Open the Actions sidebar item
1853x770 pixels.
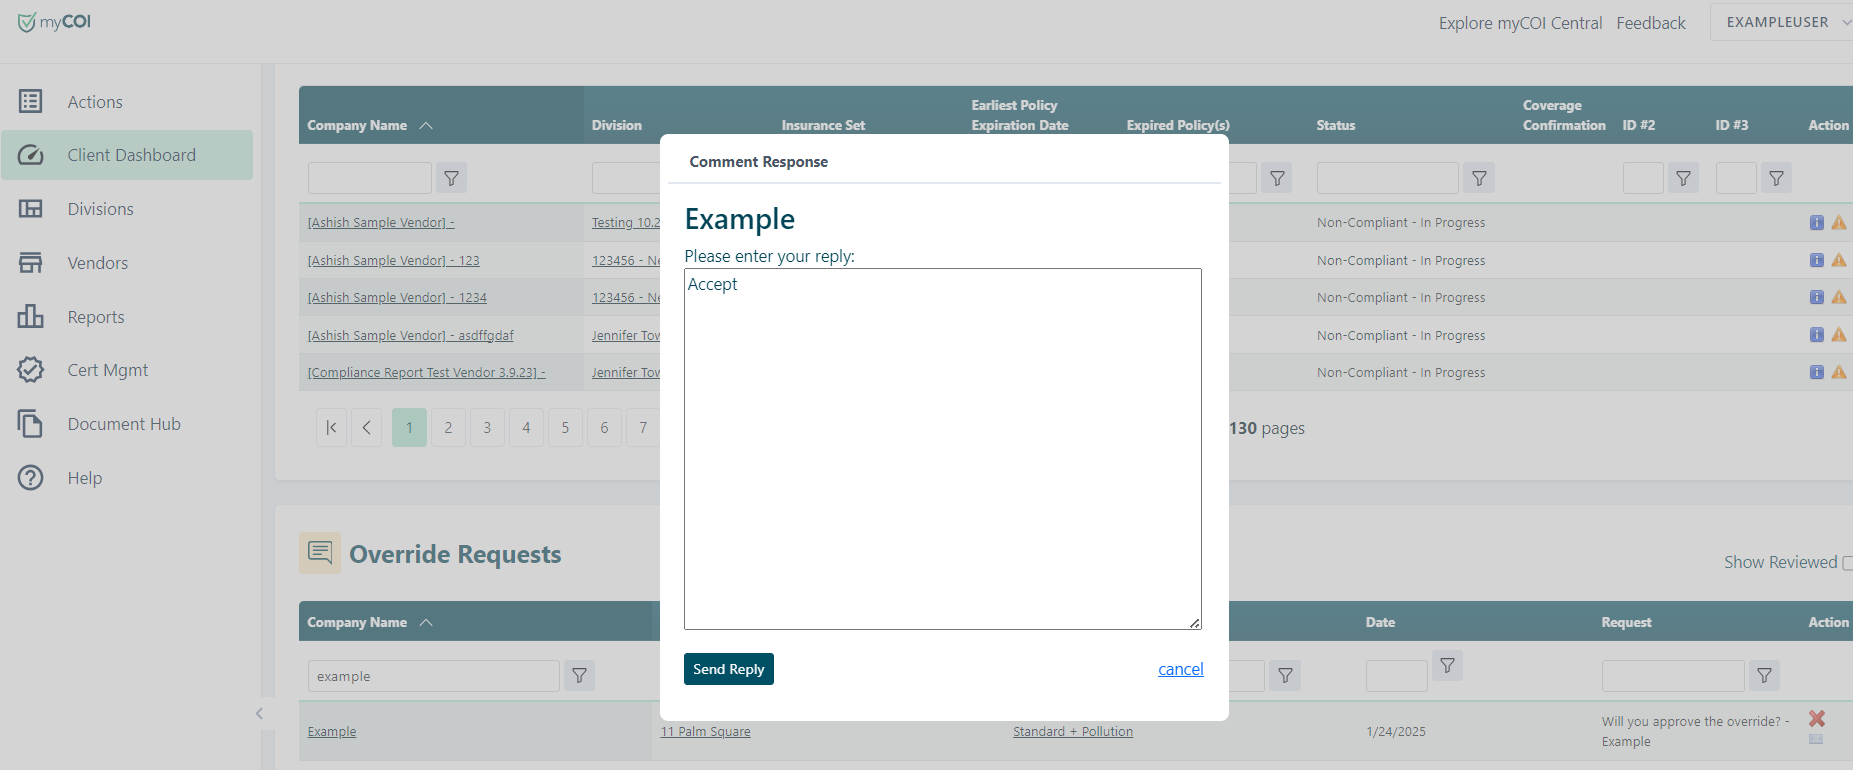(95, 102)
